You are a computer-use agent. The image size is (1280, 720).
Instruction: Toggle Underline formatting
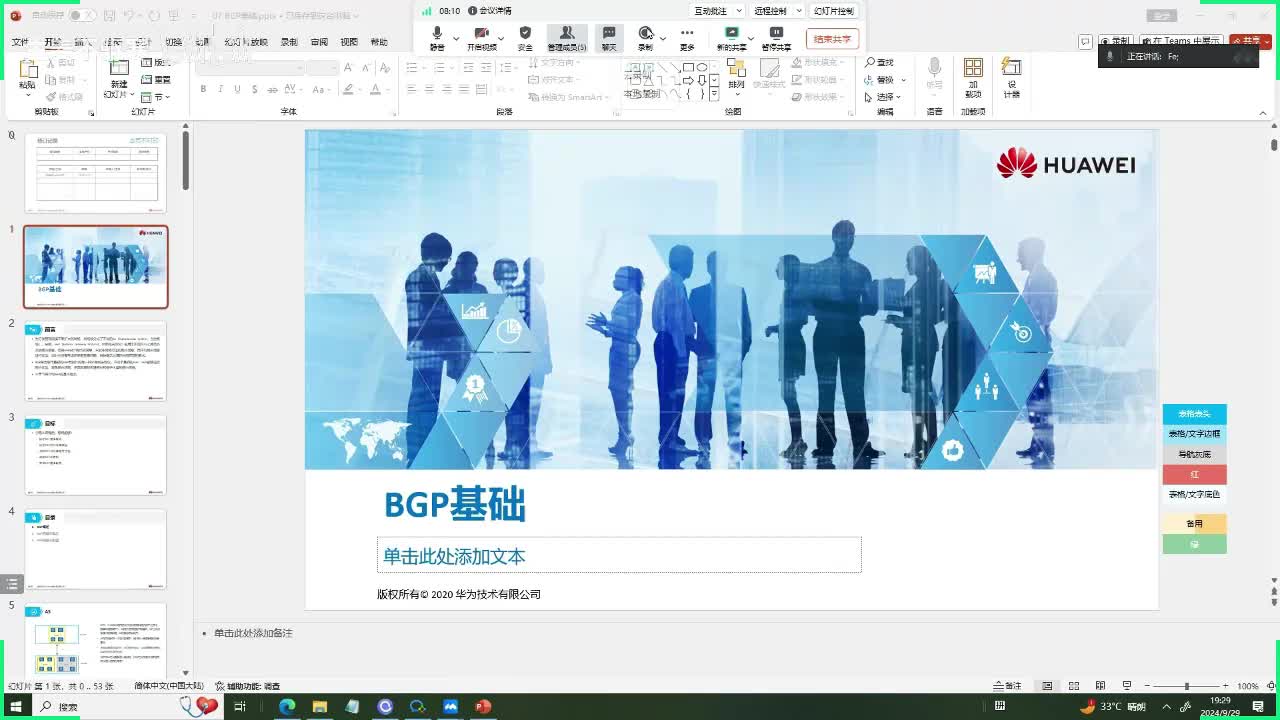coord(237,89)
